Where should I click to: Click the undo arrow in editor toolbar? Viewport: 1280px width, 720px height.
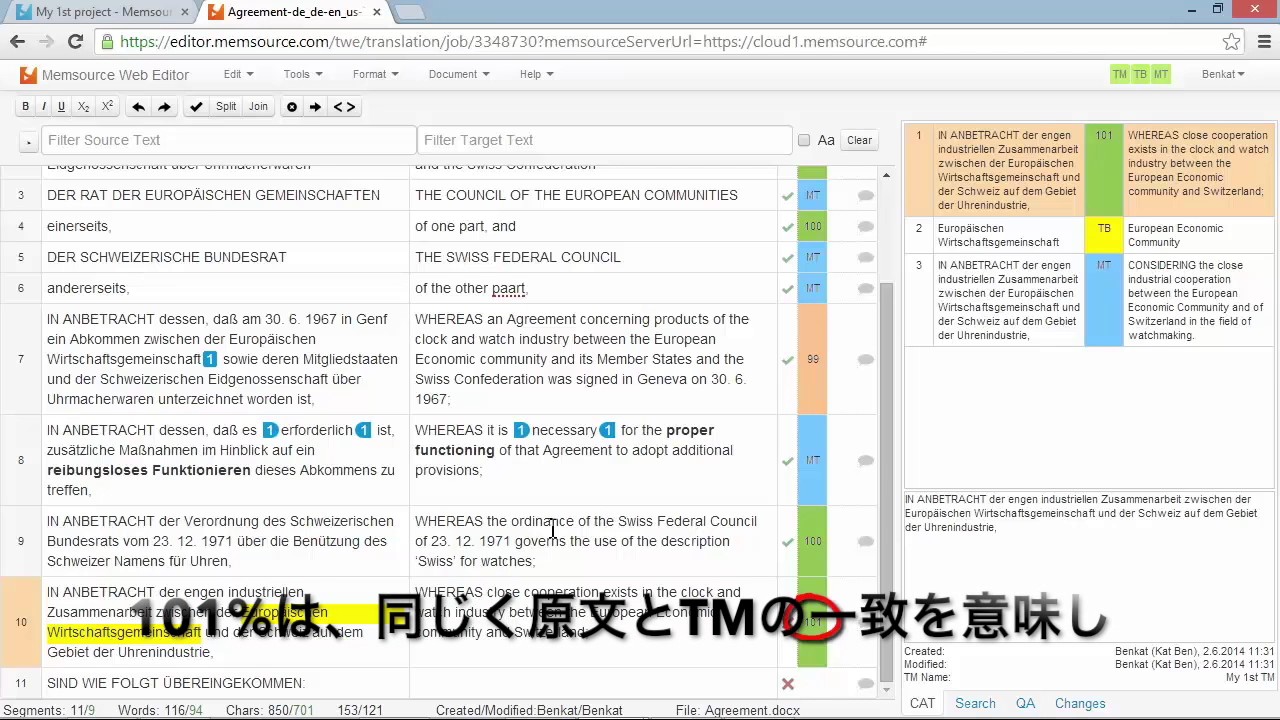tap(139, 107)
